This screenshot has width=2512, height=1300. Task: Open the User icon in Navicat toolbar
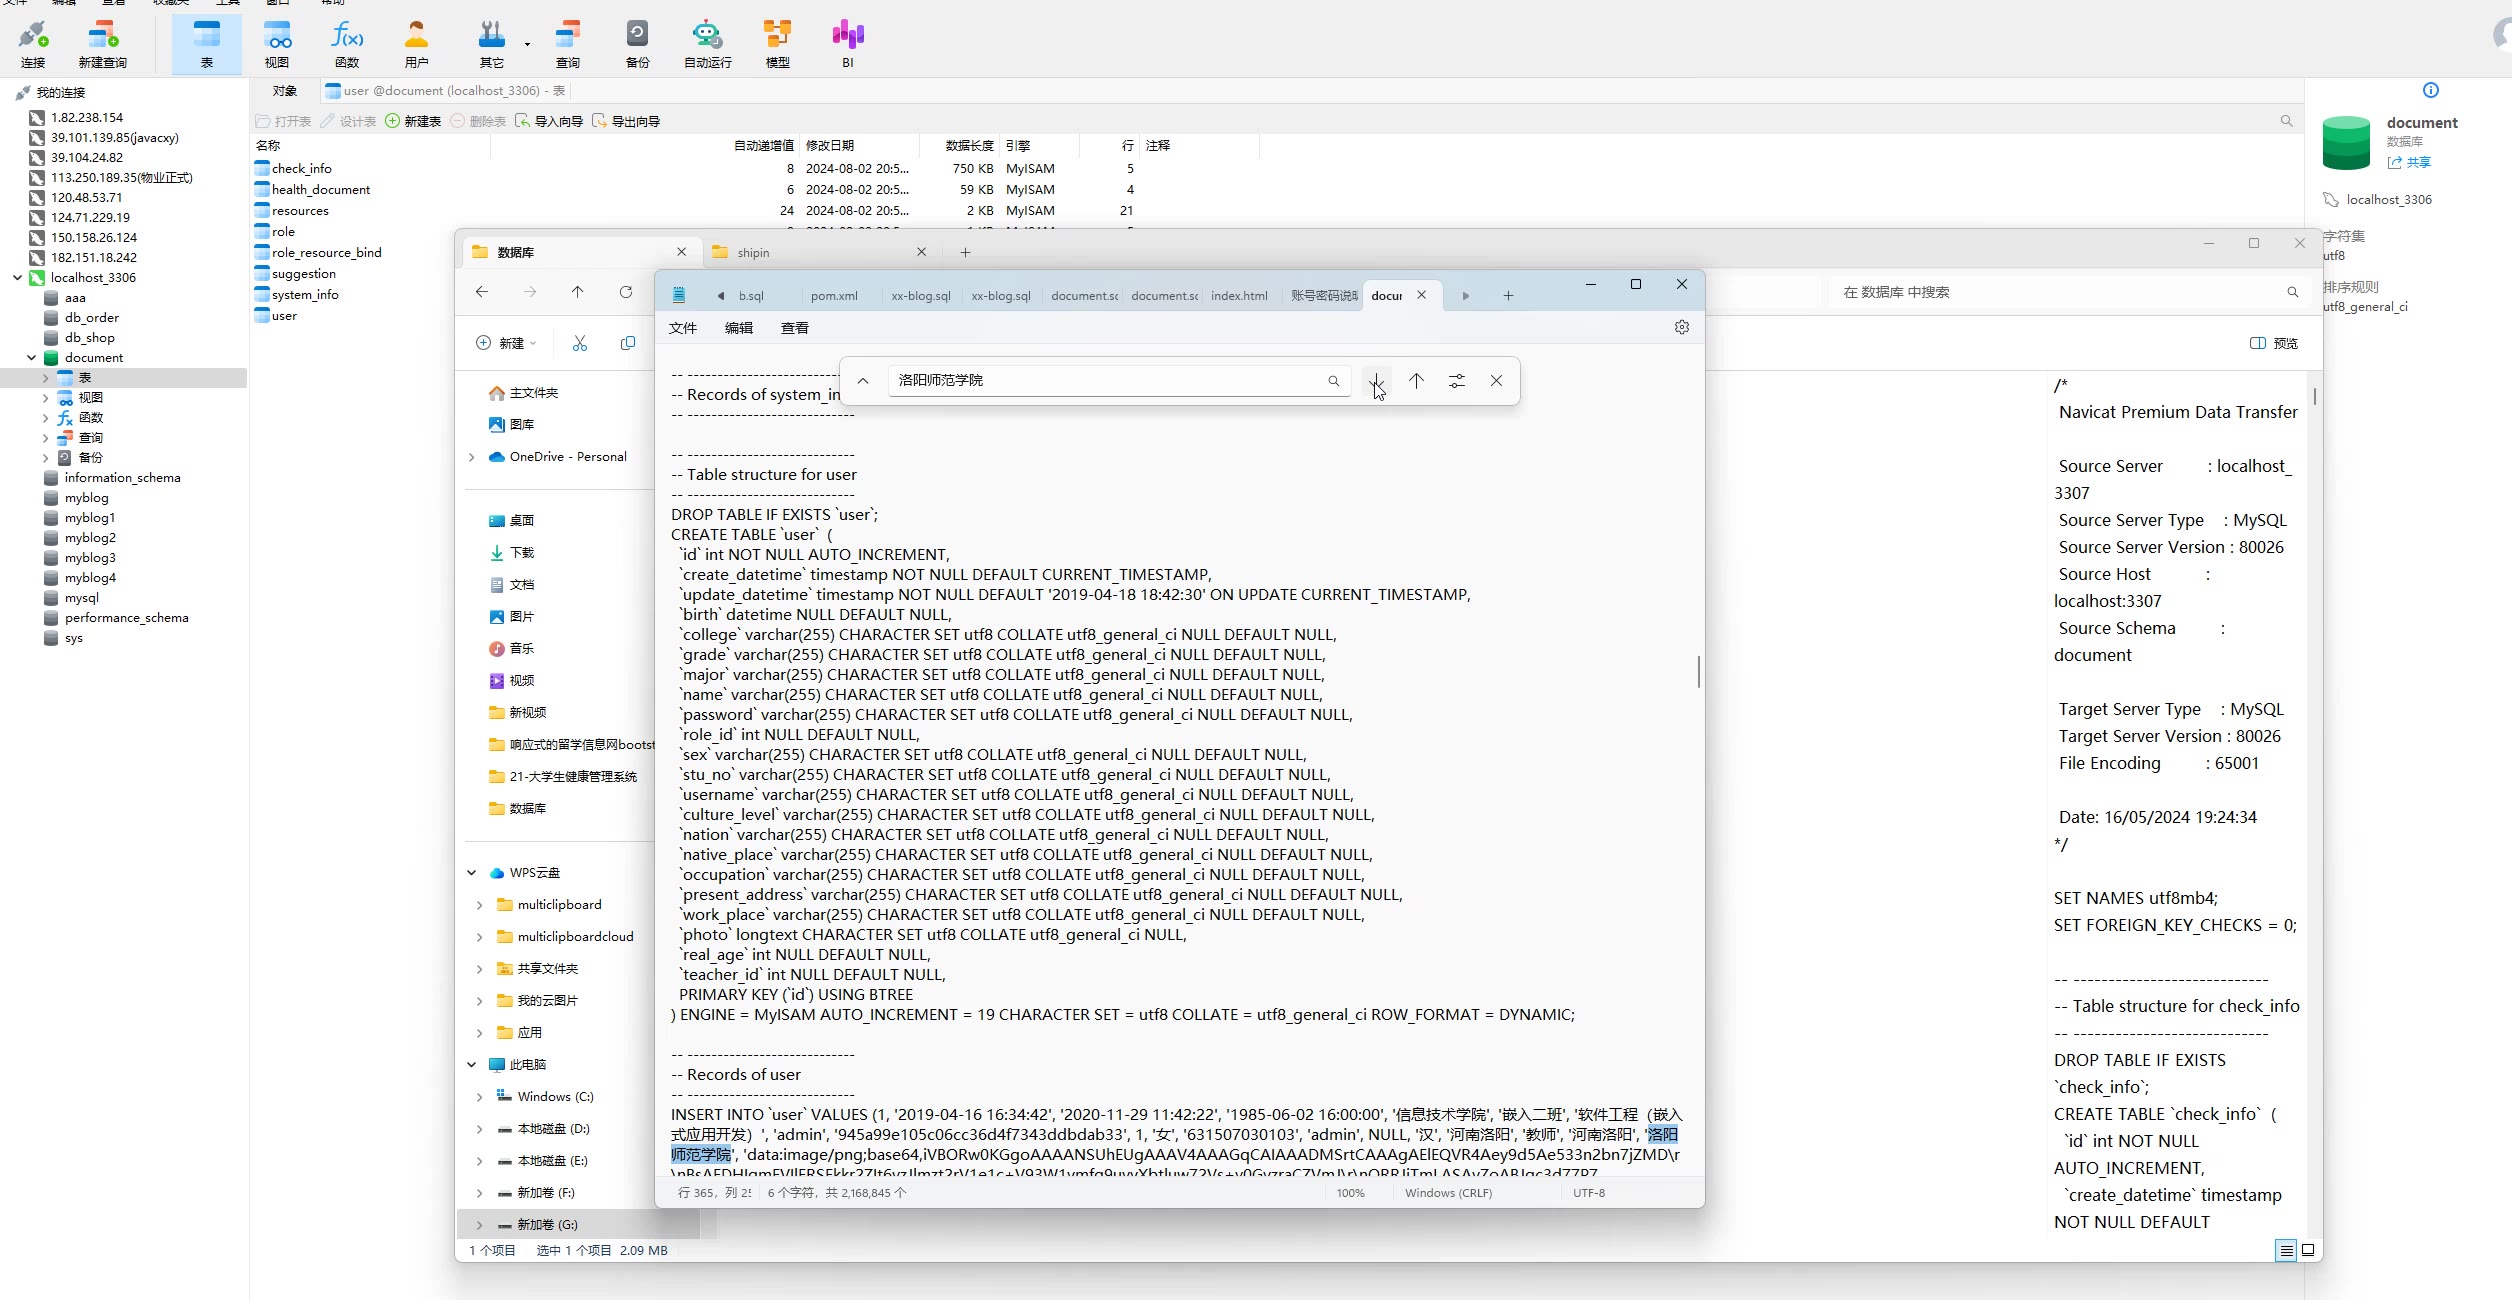(x=417, y=44)
